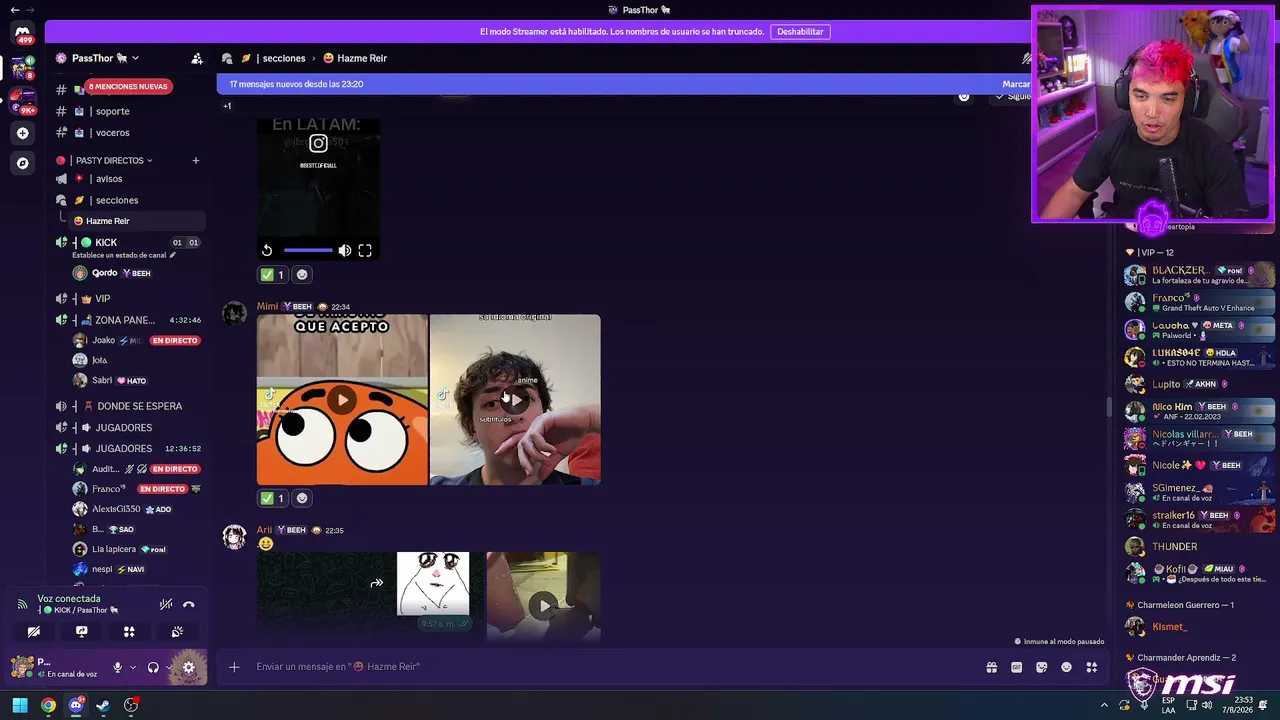1280x720 pixels.
Task: Play the orange cartoon TikTok video
Action: coord(342,400)
